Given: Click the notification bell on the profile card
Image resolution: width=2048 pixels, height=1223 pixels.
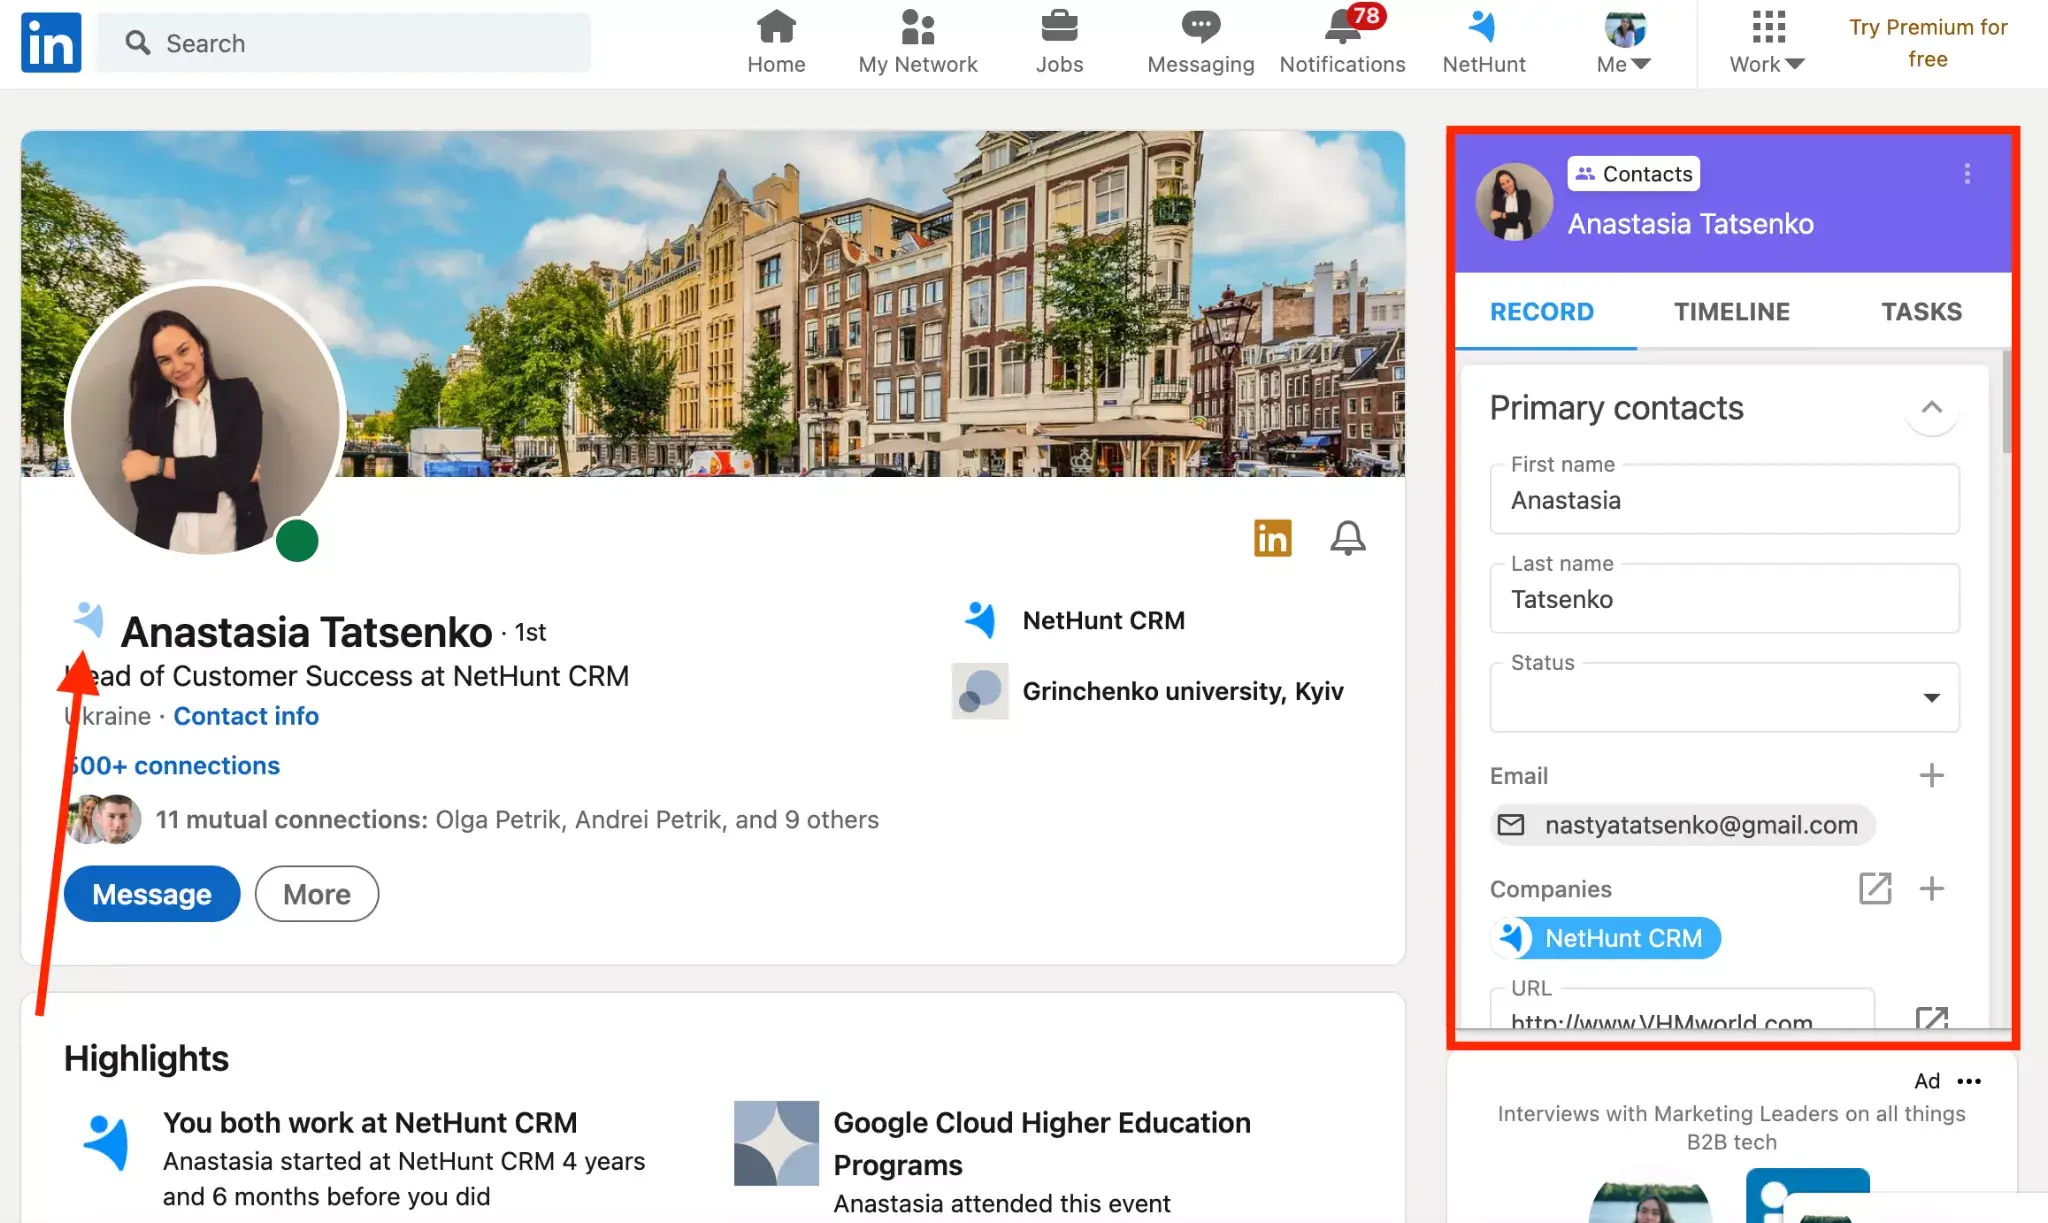Looking at the screenshot, I should point(1347,538).
